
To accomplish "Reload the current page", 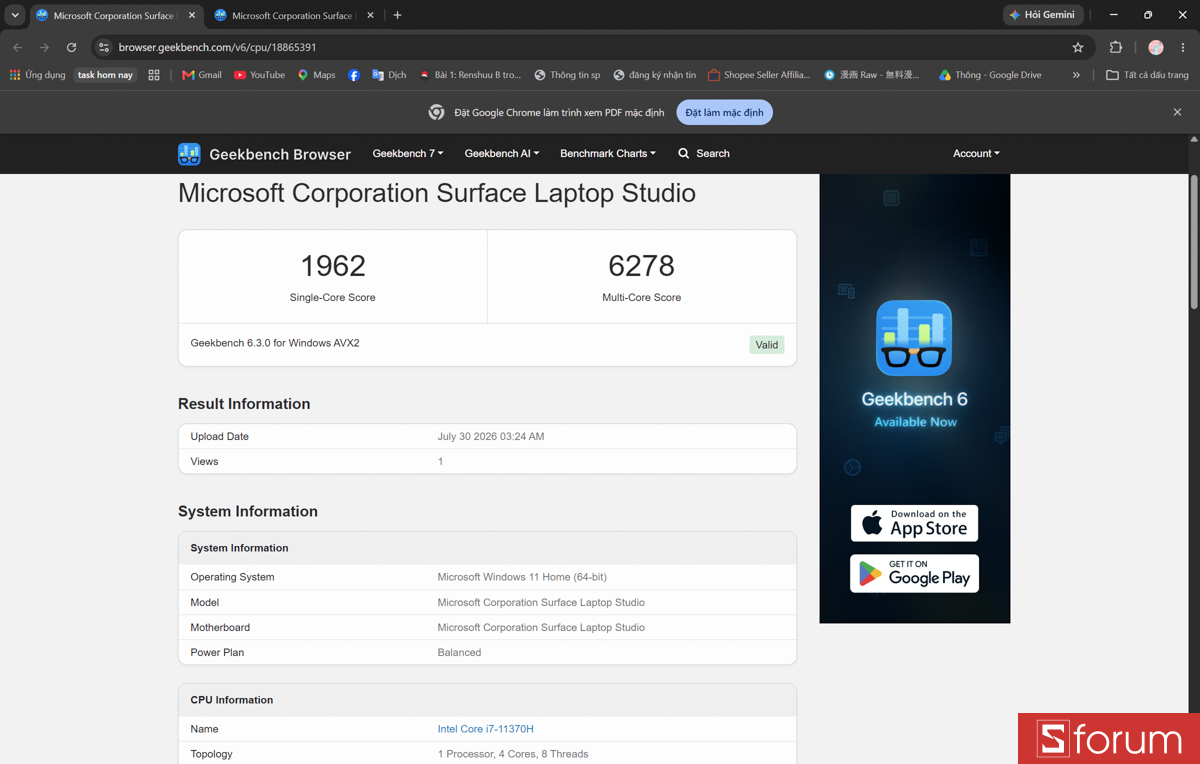I will click(x=71, y=47).
